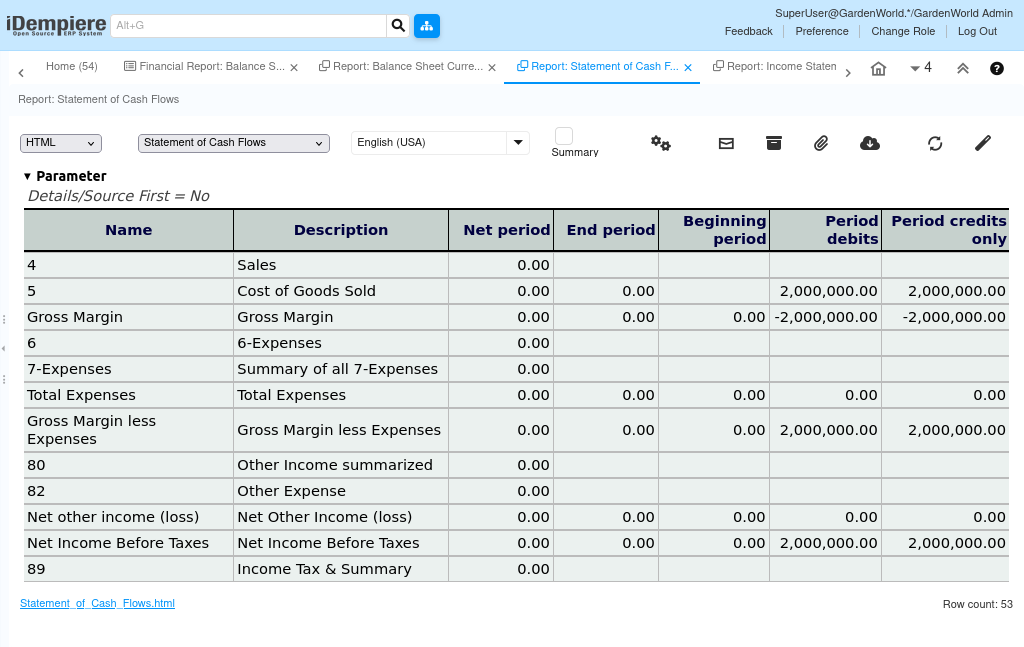
Task: Switch to Home (54) tab
Action: 72,66
